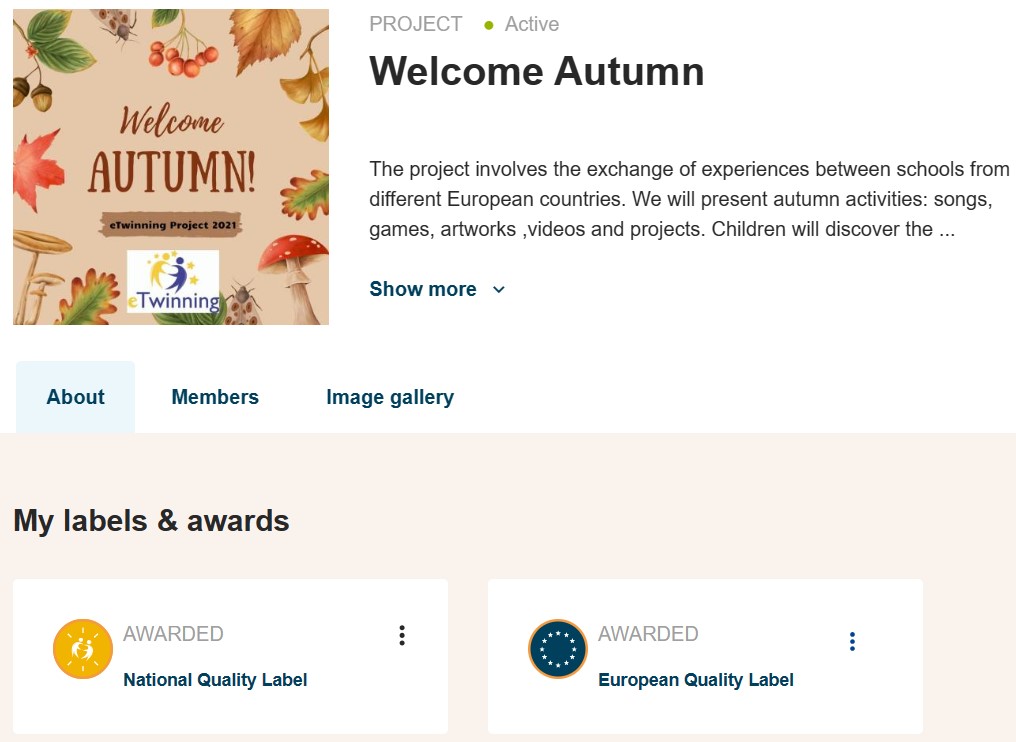Viewport: 1016px width, 742px height.
Task: Open the European Quality Label link
Action: click(x=696, y=680)
